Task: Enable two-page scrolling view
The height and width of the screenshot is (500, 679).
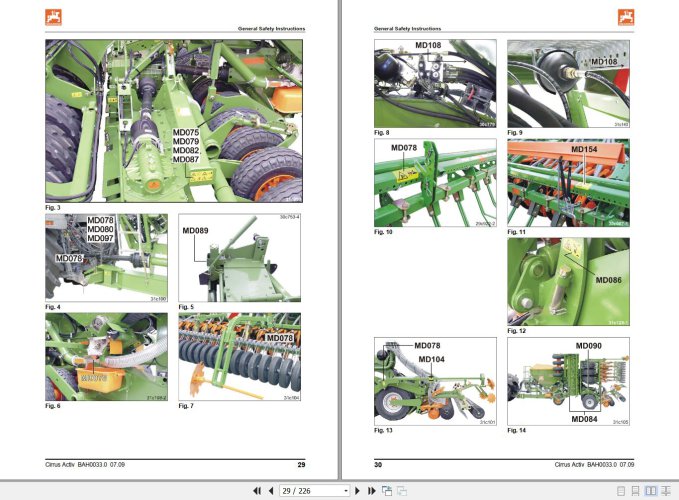Action: (x=665, y=491)
